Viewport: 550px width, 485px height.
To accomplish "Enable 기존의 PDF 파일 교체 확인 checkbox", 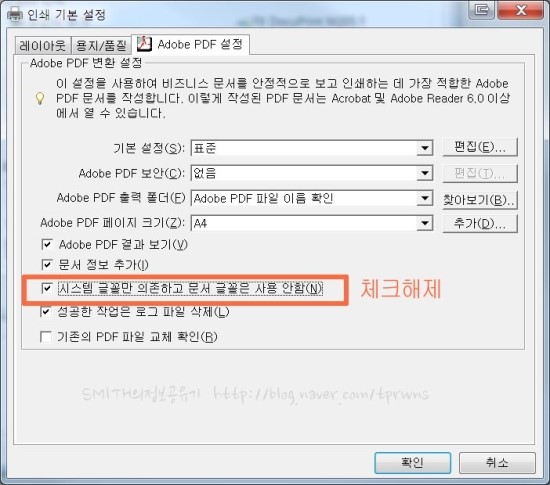I will click(46, 337).
